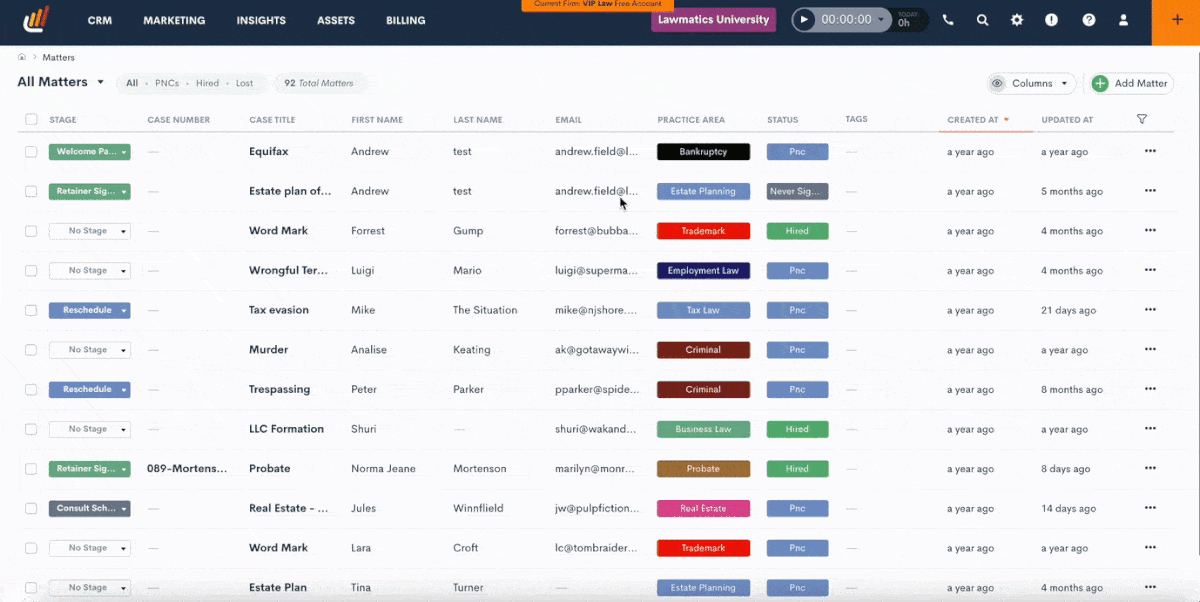Click the Lawmatics University button

click(x=713, y=20)
